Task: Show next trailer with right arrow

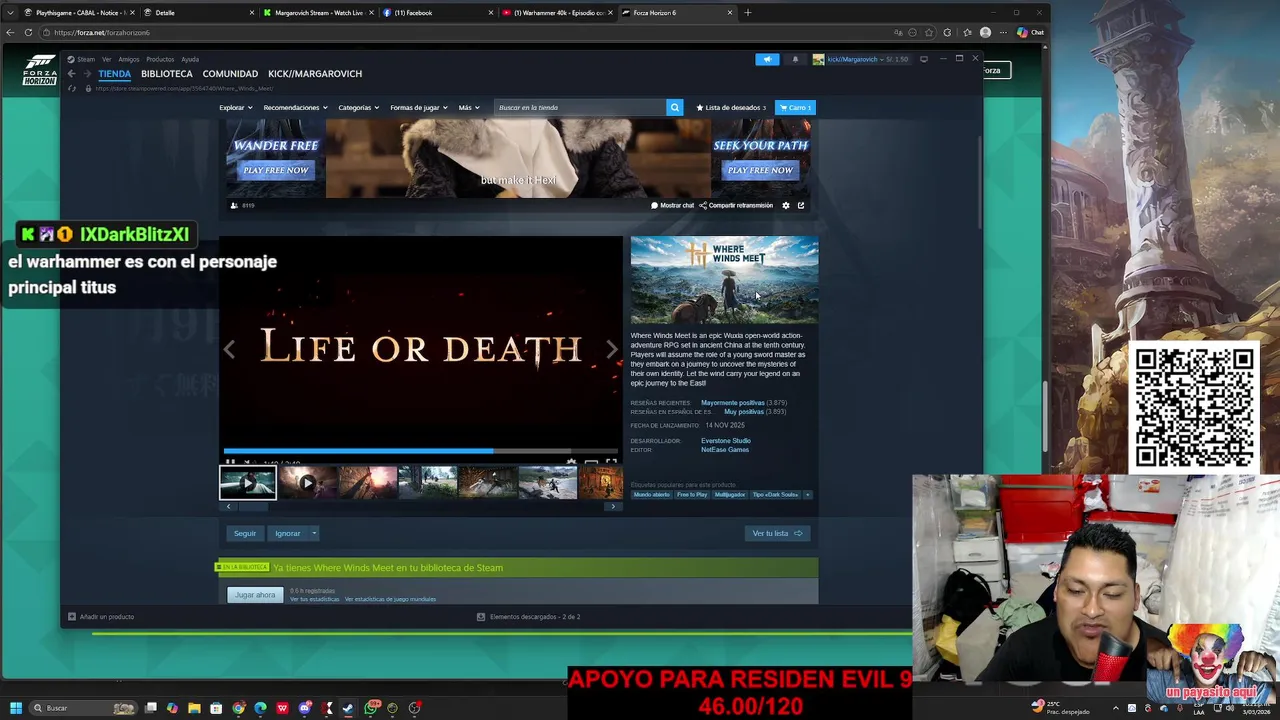Action: pyautogui.click(x=612, y=349)
